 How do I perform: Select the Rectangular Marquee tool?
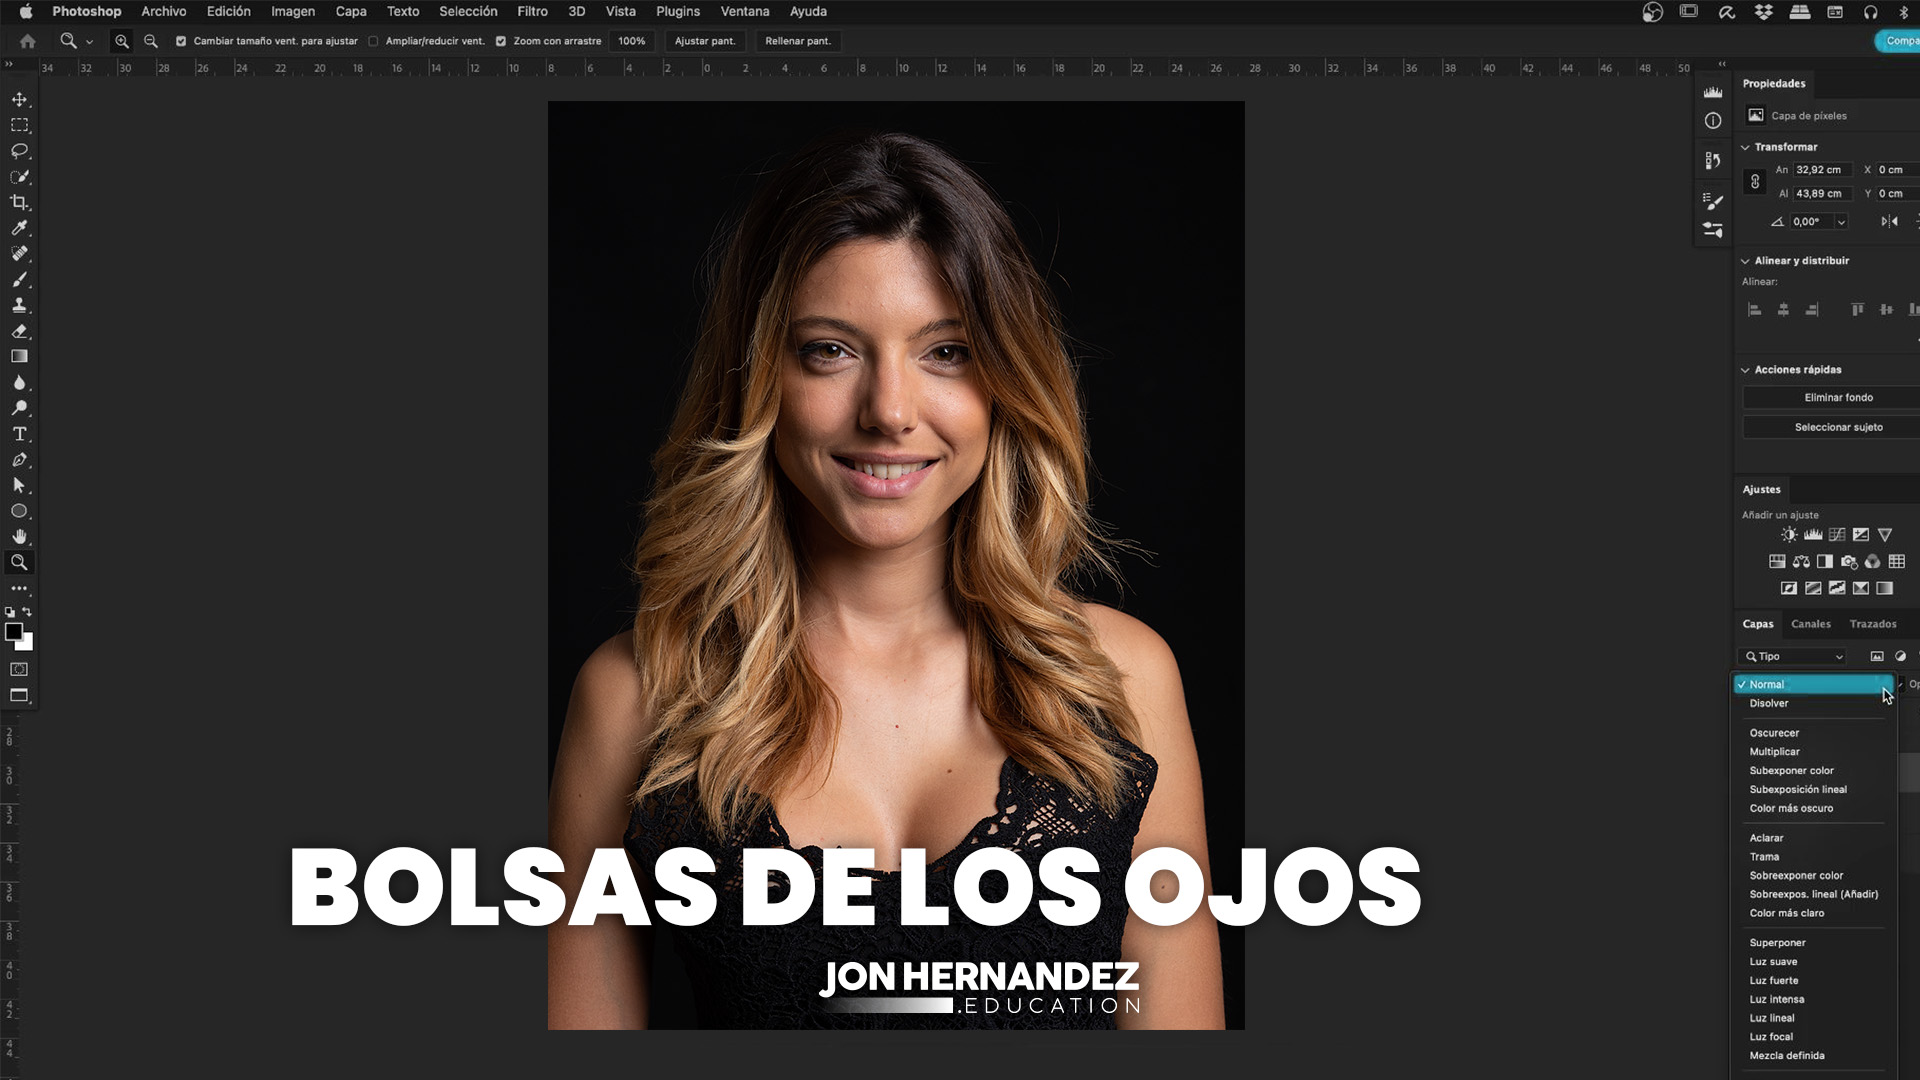point(19,125)
